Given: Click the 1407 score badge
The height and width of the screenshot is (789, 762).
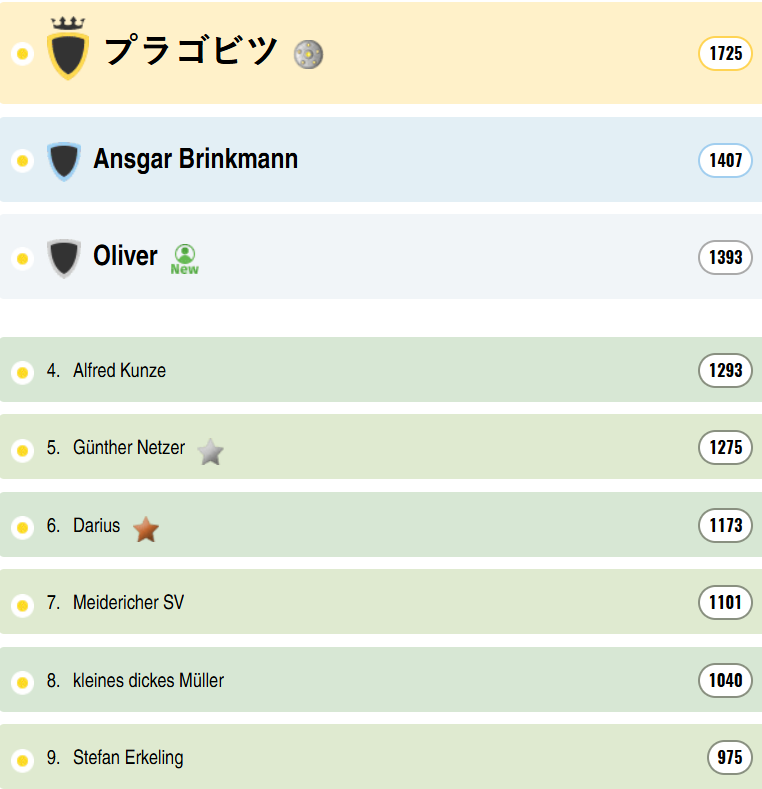Looking at the screenshot, I should click(x=725, y=160).
